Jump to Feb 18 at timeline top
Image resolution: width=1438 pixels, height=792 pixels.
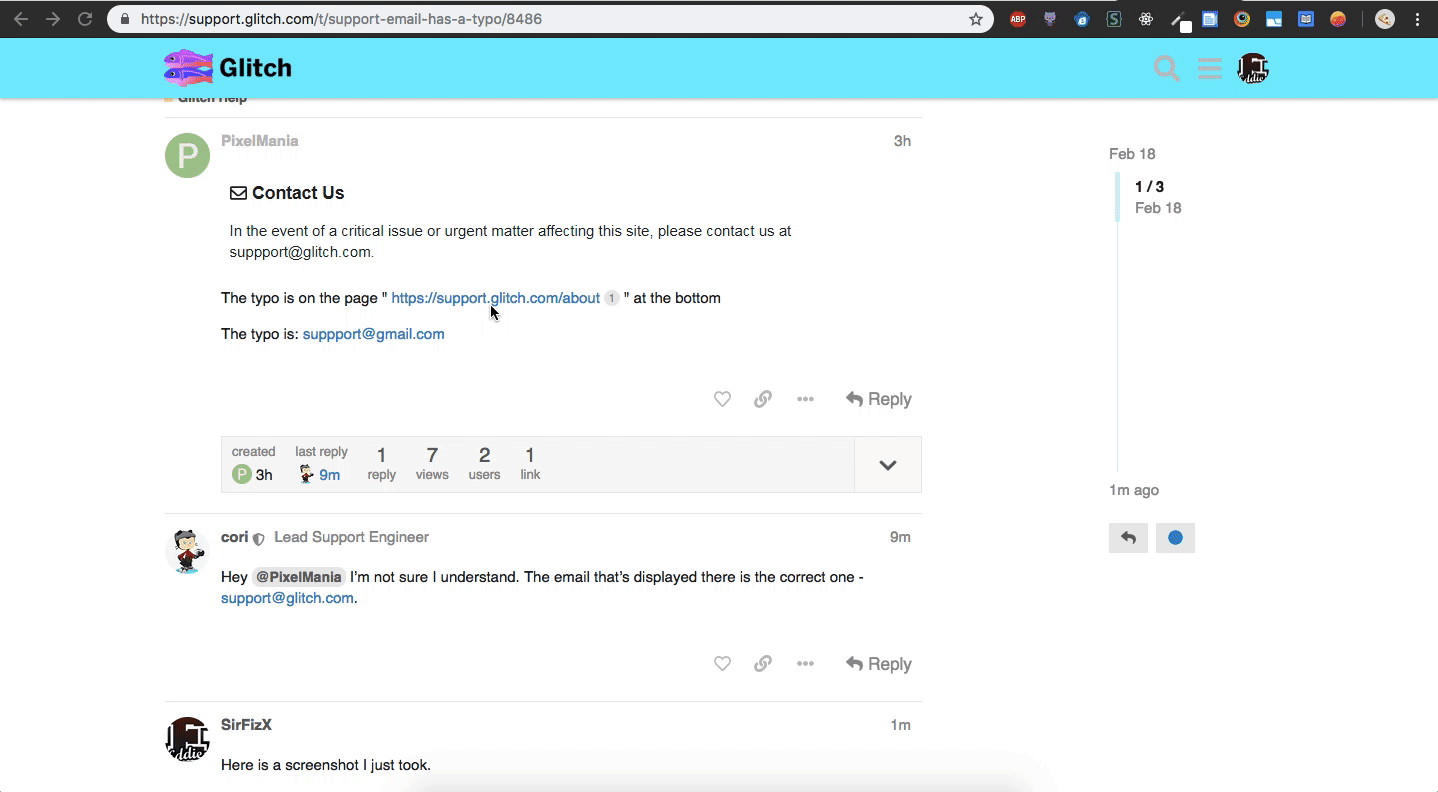coord(1132,154)
